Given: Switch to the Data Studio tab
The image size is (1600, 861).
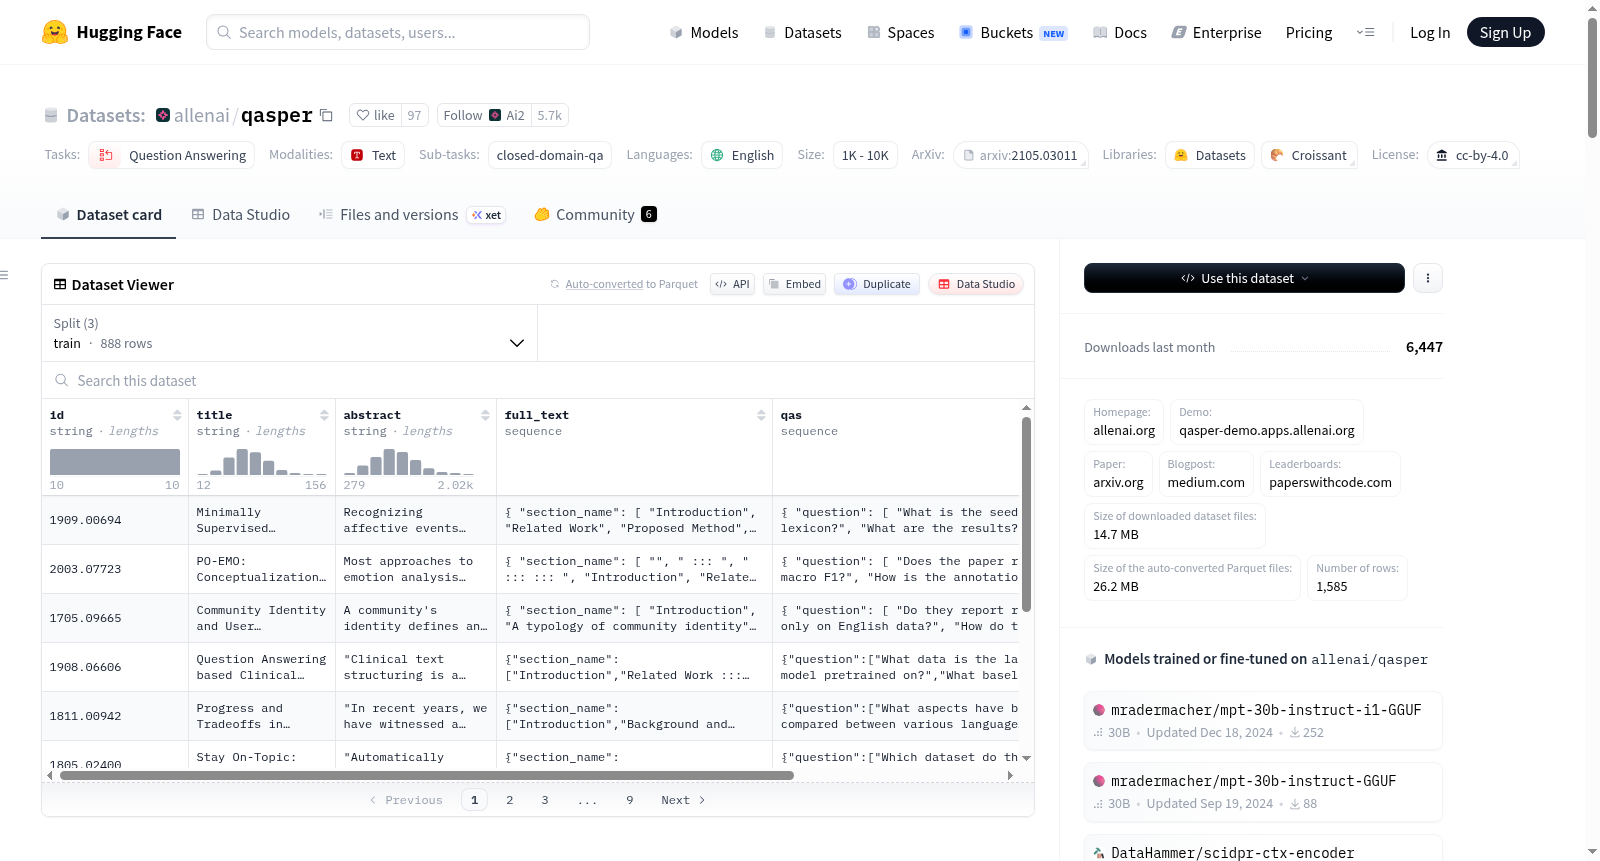Looking at the screenshot, I should point(240,215).
